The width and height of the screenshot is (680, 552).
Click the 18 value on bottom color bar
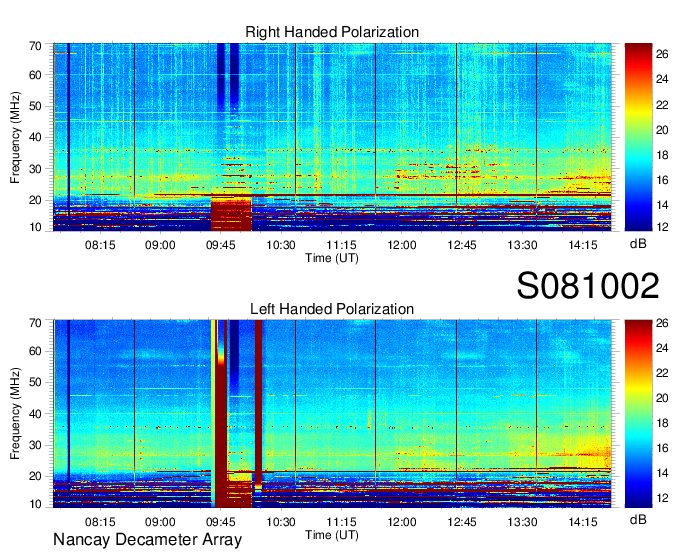pos(662,423)
